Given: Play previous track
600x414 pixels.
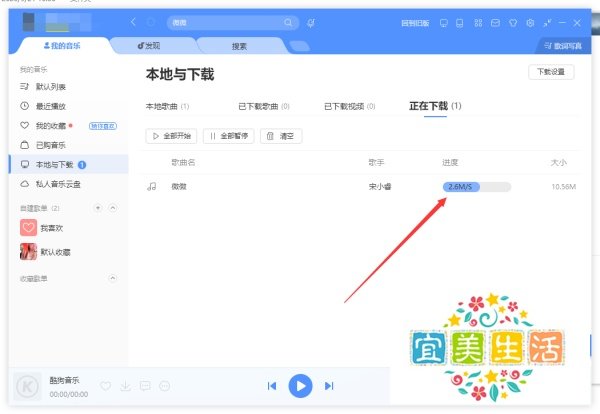Looking at the screenshot, I should (272, 386).
